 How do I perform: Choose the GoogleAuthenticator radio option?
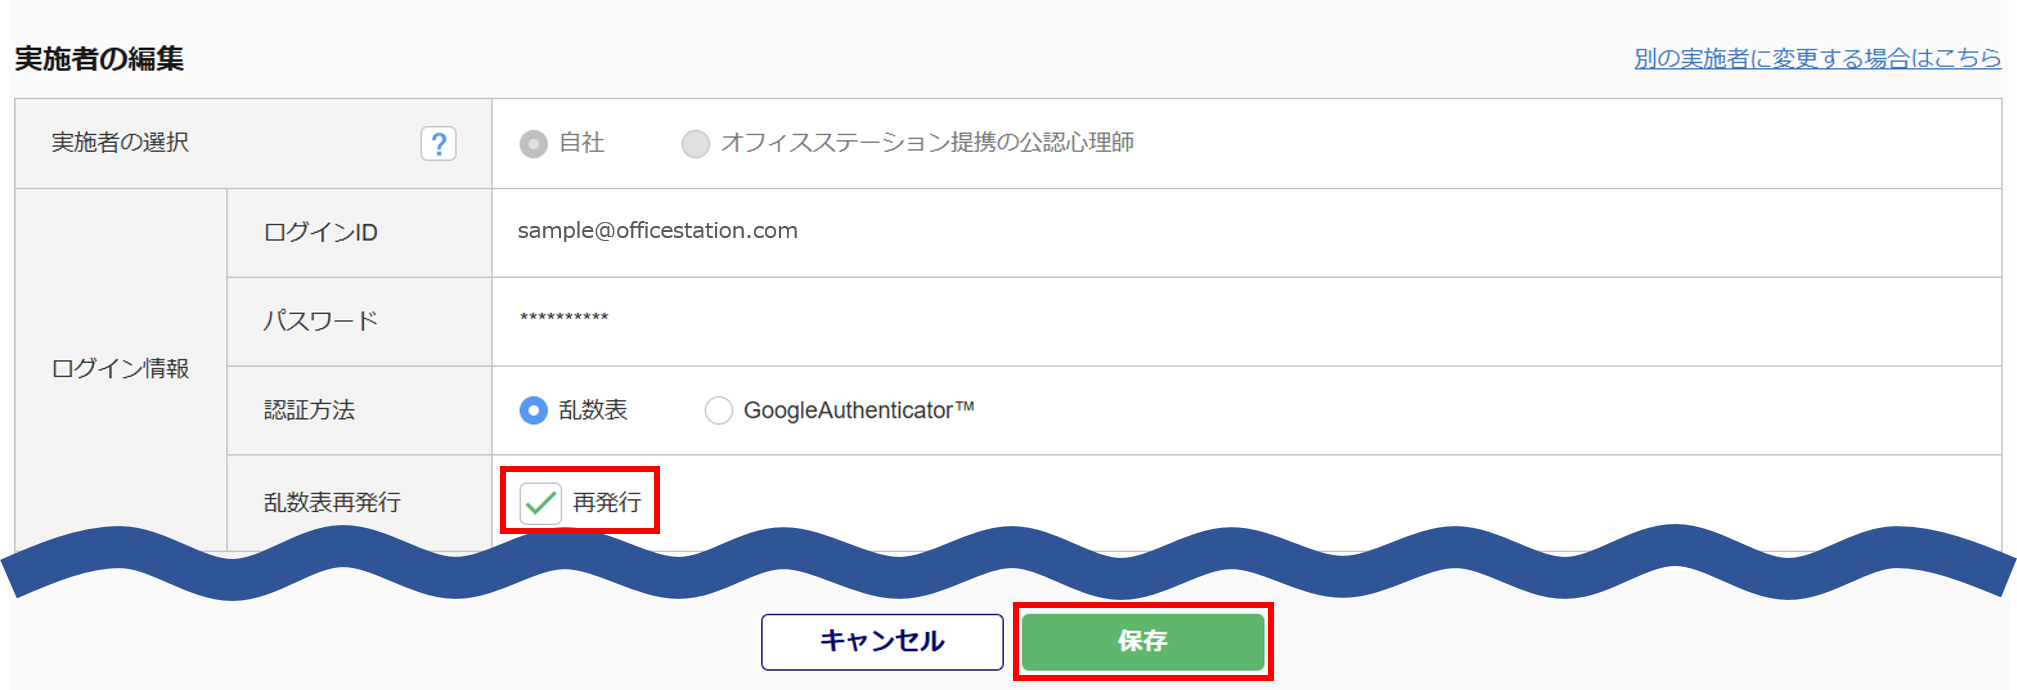click(x=718, y=410)
